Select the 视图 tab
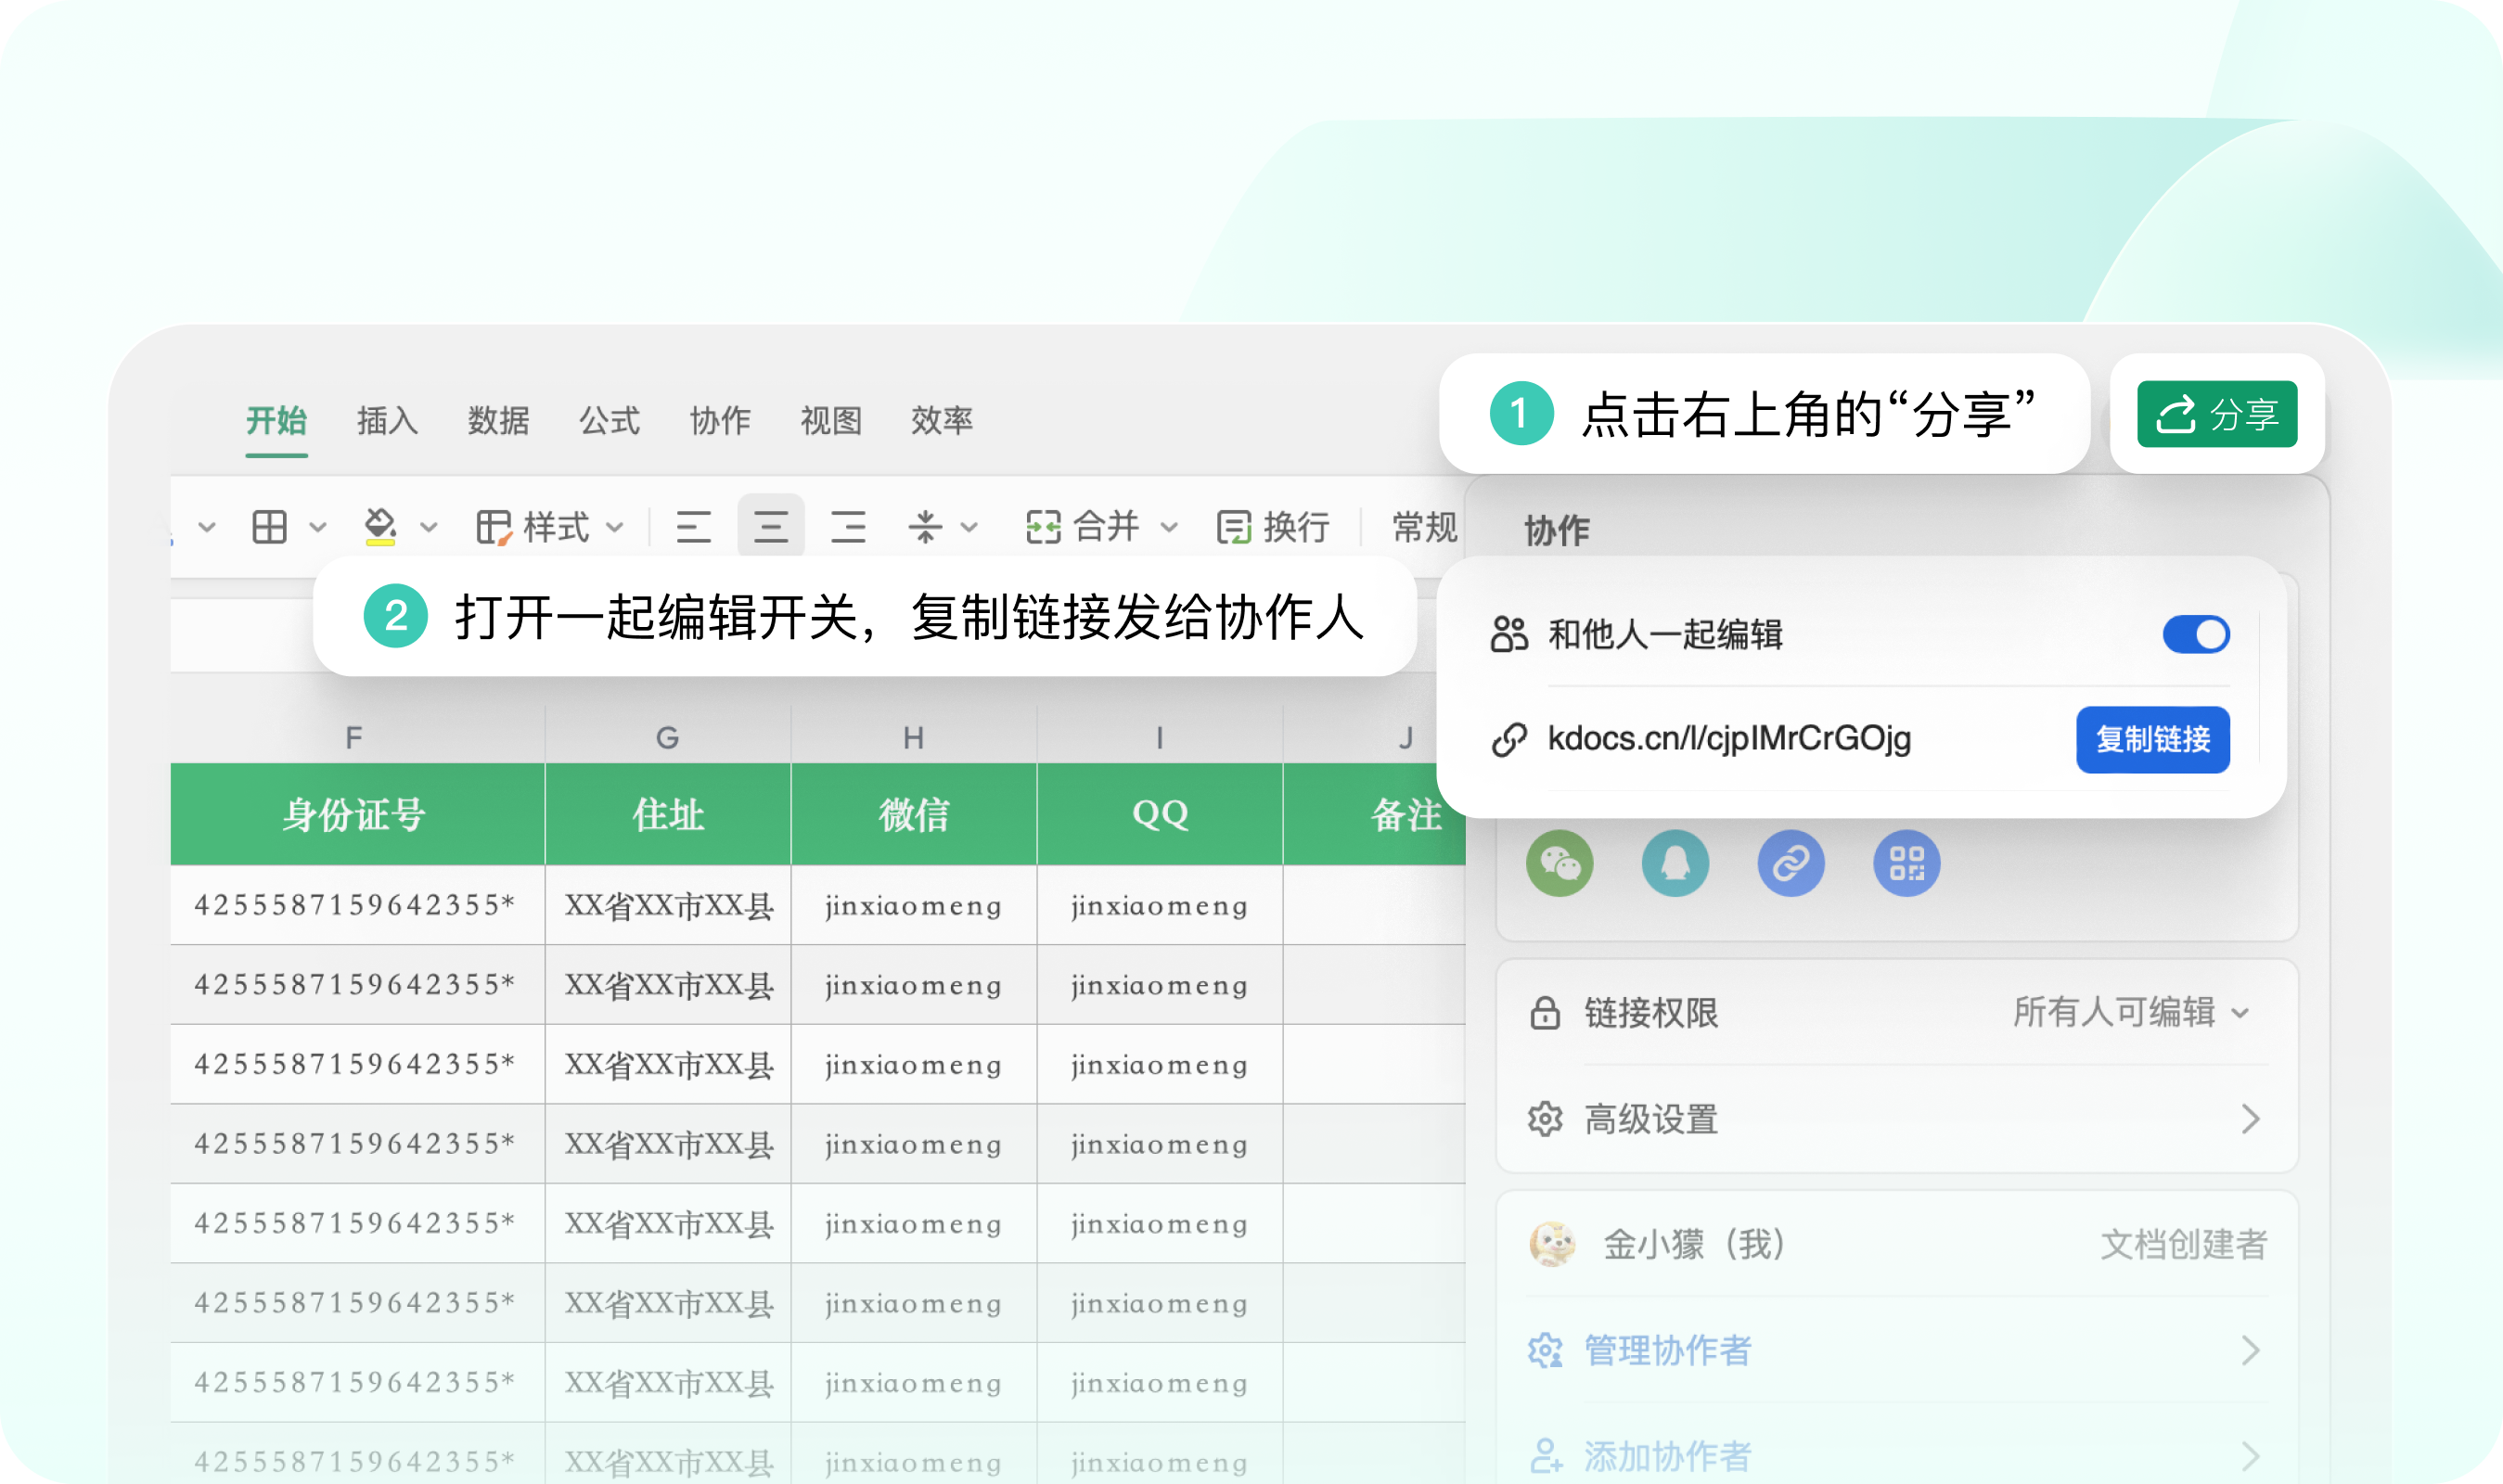The image size is (2503, 1484). (x=831, y=420)
